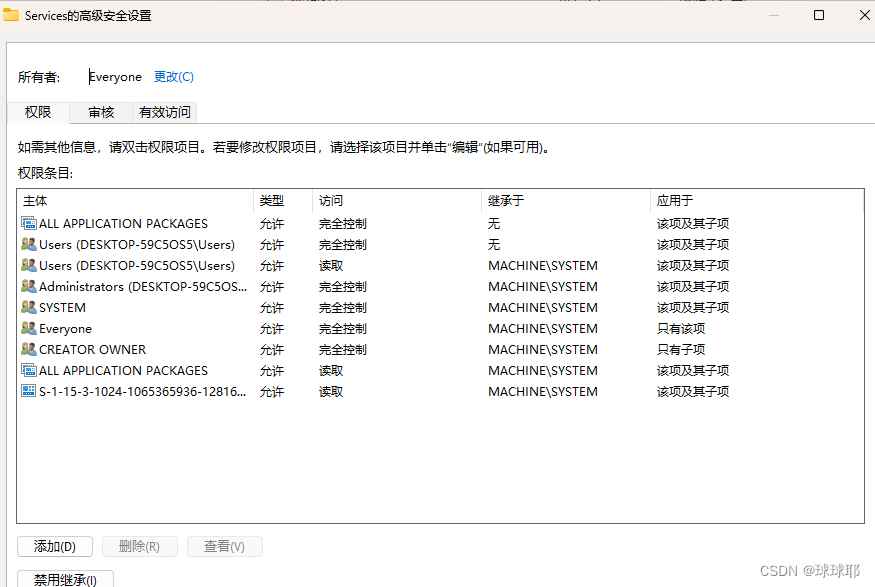Viewport: 875px width, 587px height.
Task: Click the S-1-15-3-1024 entry's icon
Action: pyautogui.click(x=29, y=391)
